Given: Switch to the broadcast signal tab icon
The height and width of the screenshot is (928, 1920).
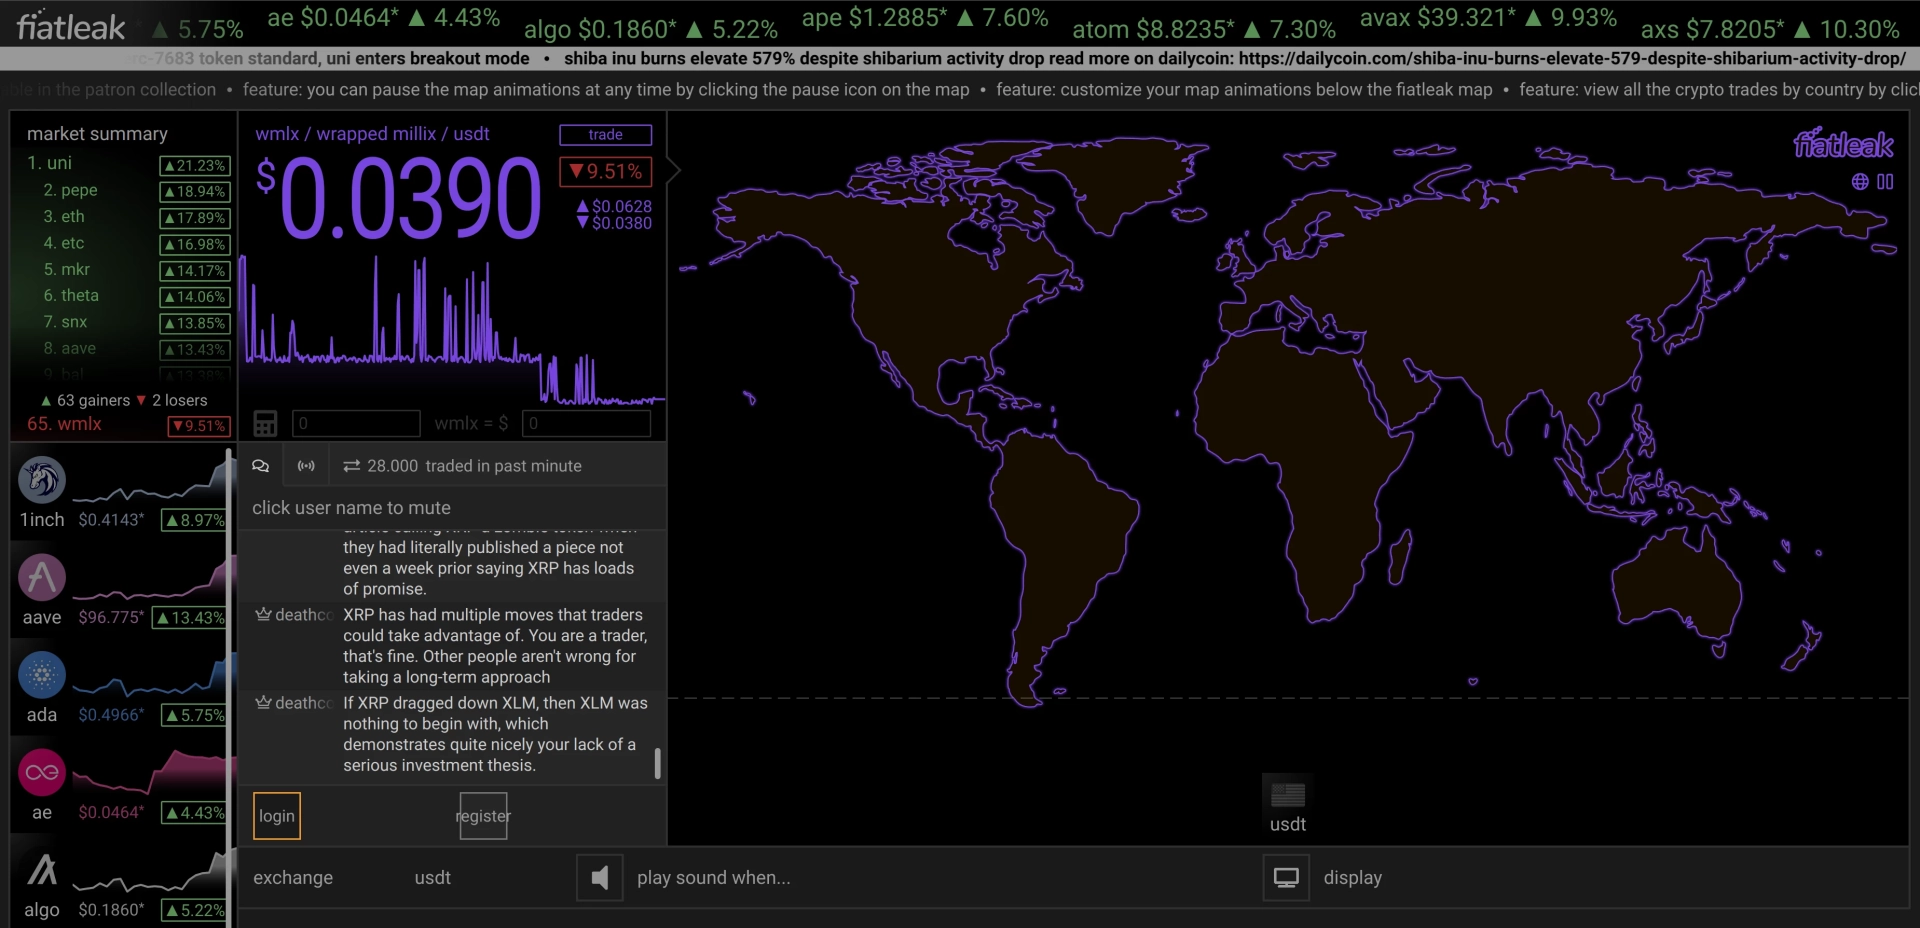Looking at the screenshot, I should (306, 466).
